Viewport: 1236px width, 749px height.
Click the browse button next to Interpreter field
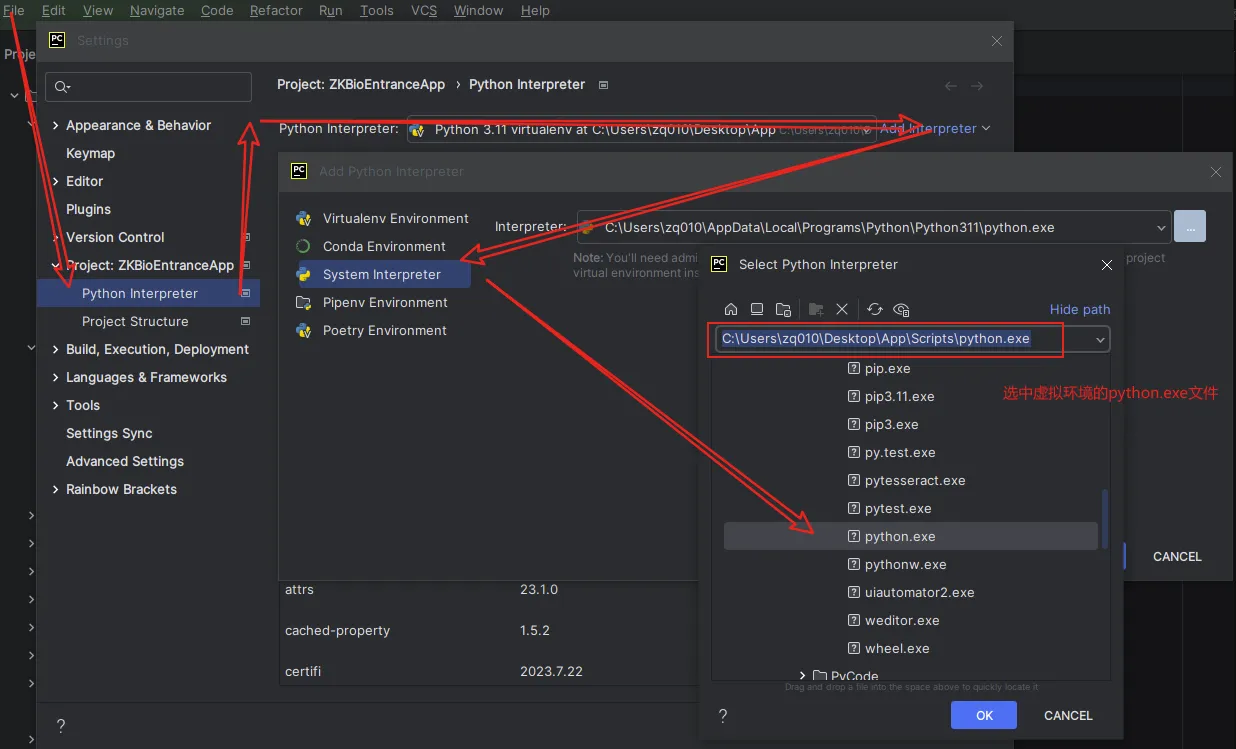pos(1189,227)
